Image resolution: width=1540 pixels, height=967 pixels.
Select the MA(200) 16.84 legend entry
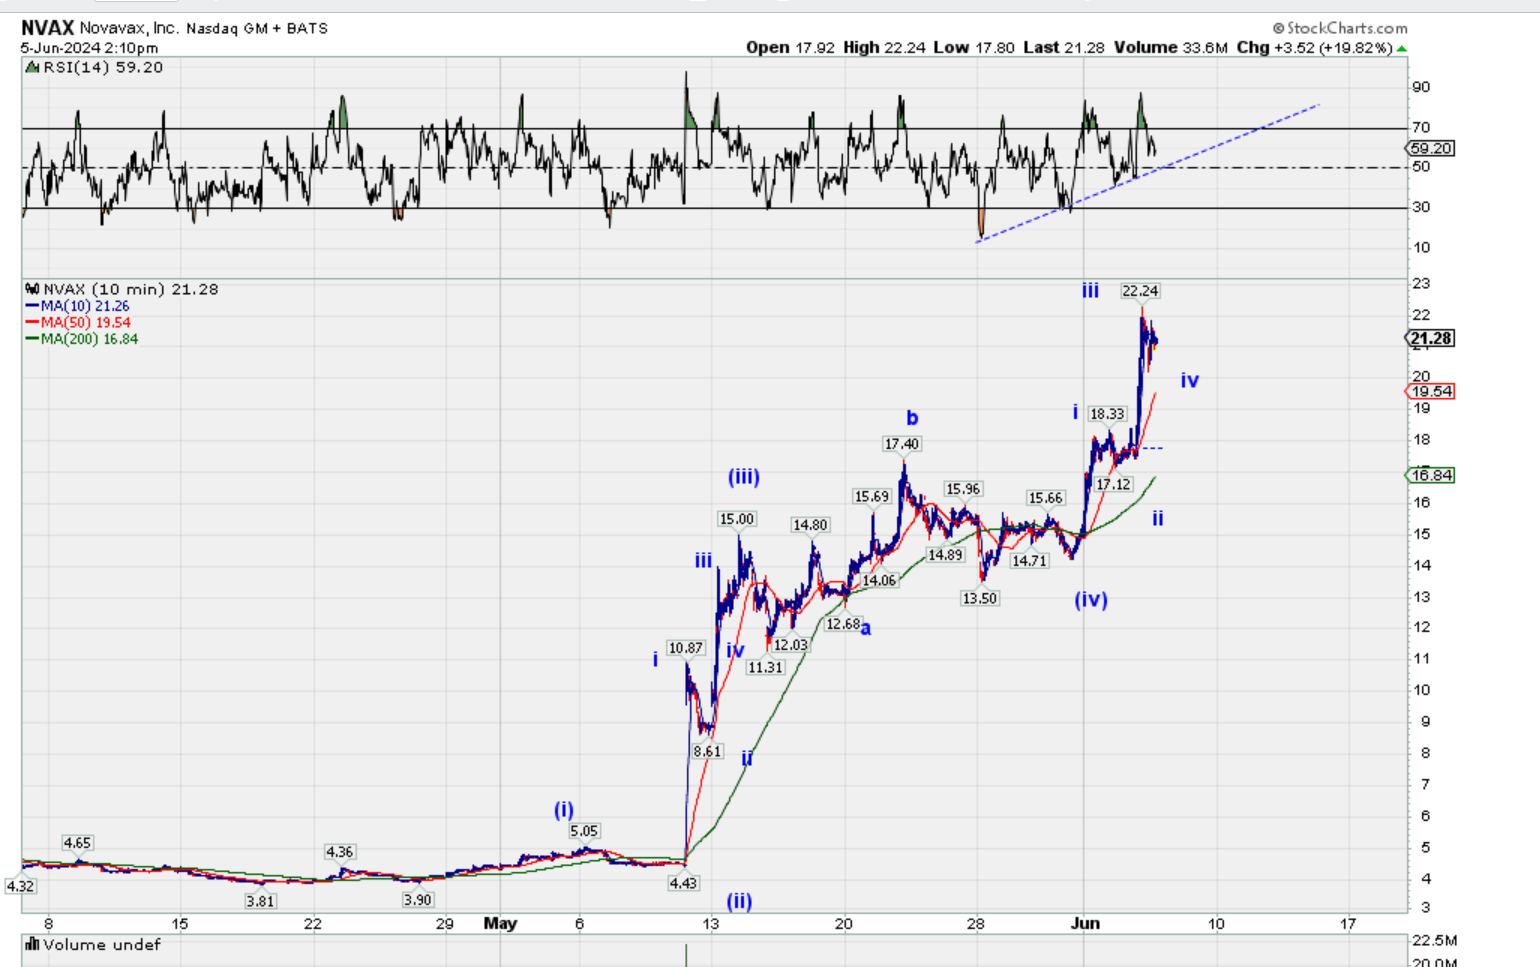82,339
